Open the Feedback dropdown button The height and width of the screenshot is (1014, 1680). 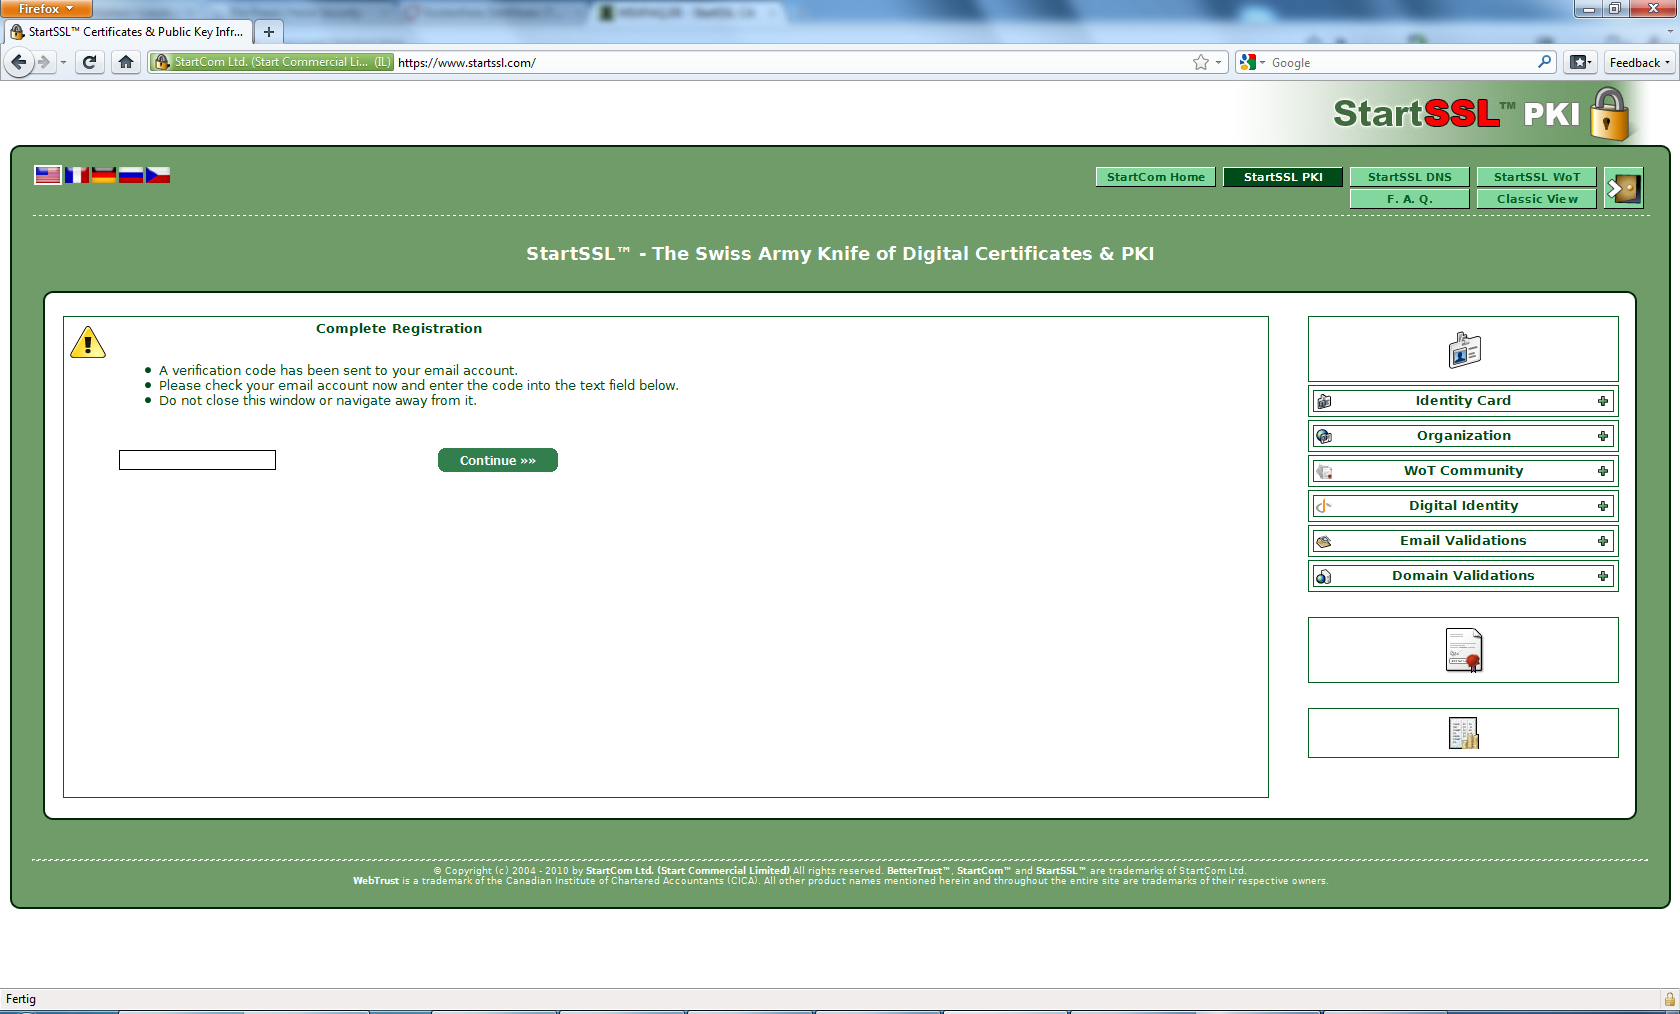(1639, 62)
